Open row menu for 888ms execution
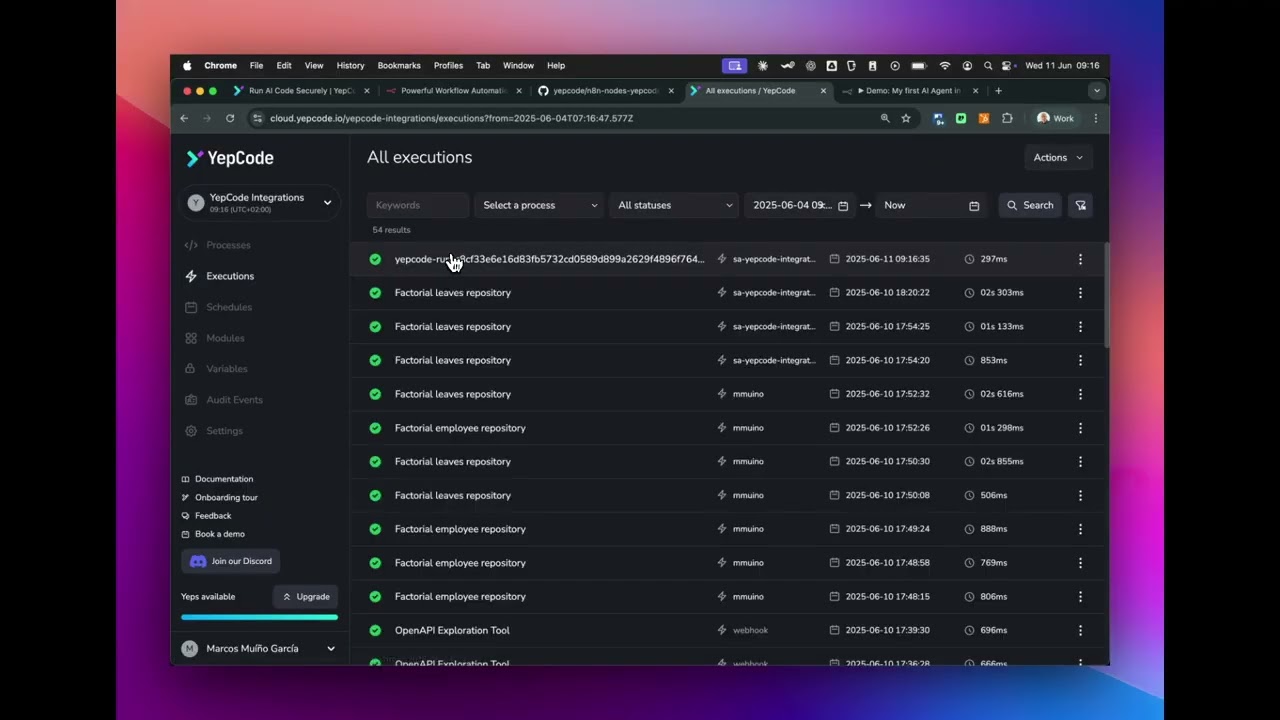This screenshot has width=1280, height=720. (1080, 529)
